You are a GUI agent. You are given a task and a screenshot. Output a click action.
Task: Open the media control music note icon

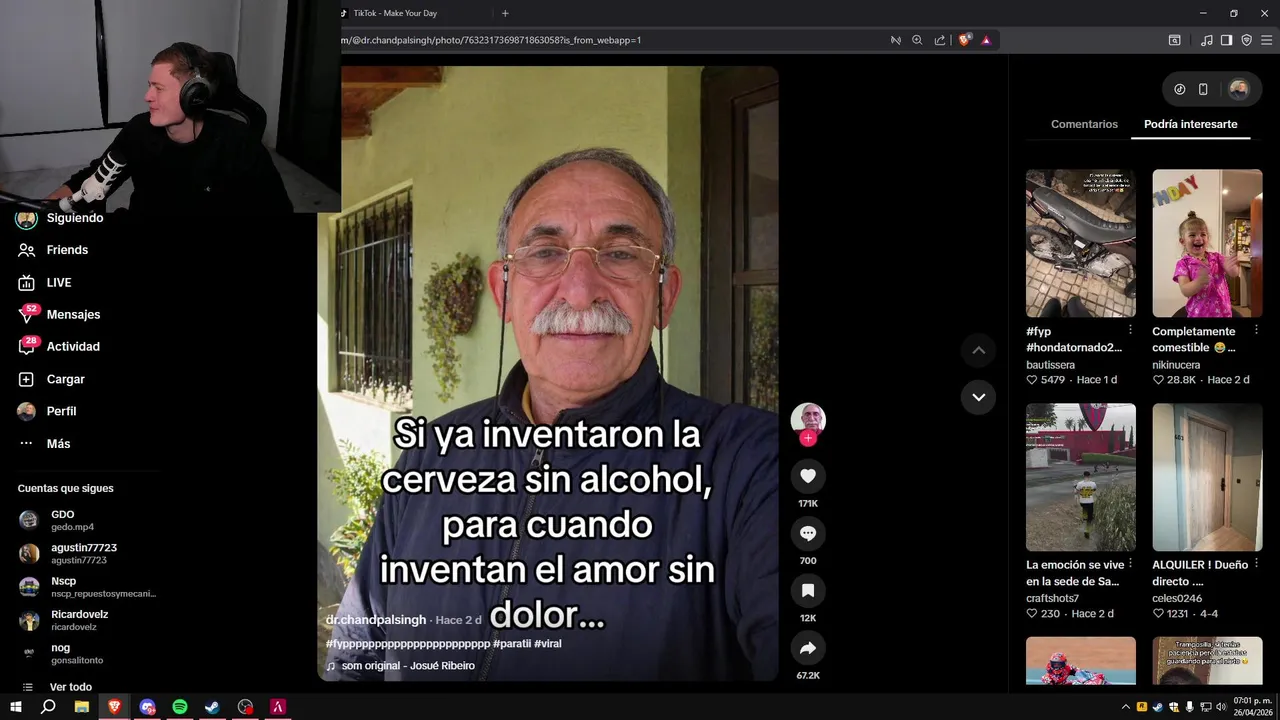pyautogui.click(x=1206, y=40)
